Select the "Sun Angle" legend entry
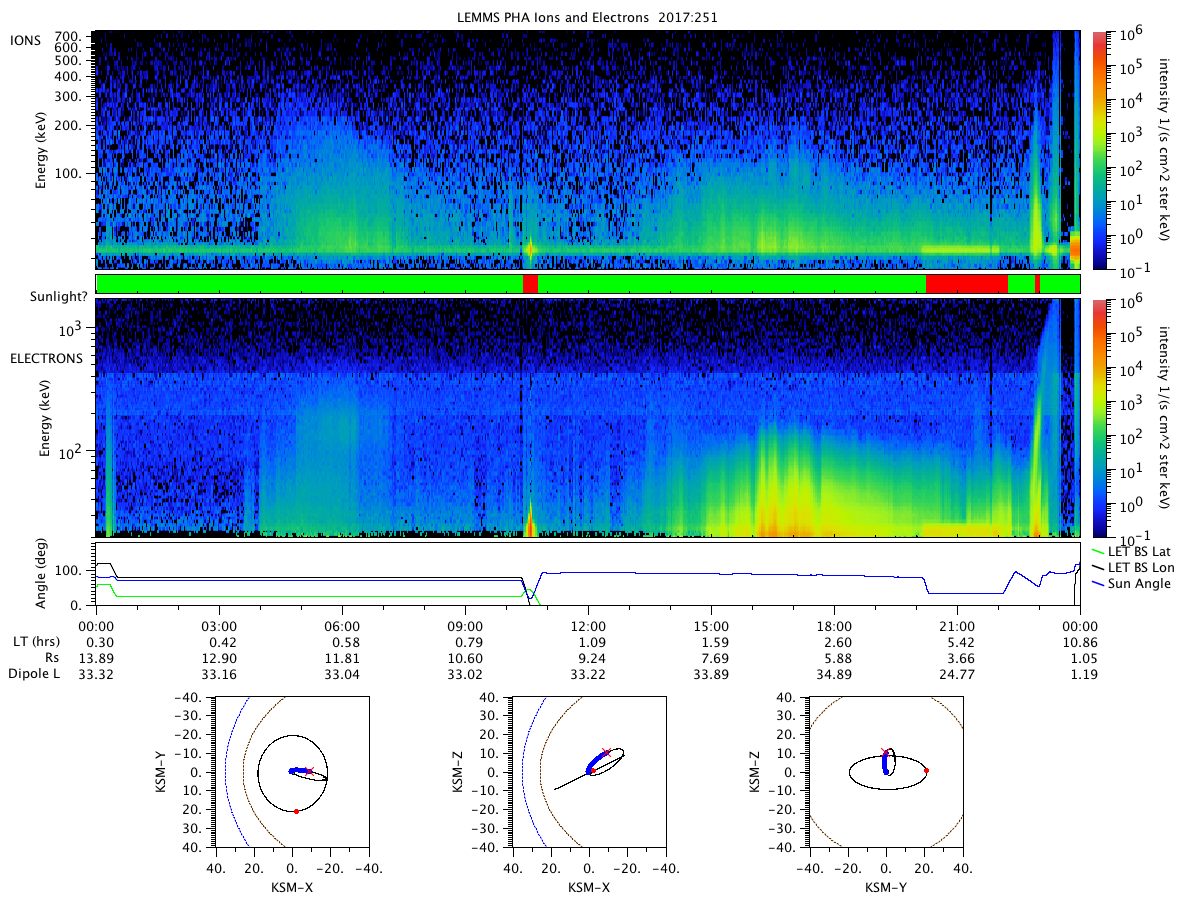The width and height of the screenshot is (1200, 900). 1134,582
